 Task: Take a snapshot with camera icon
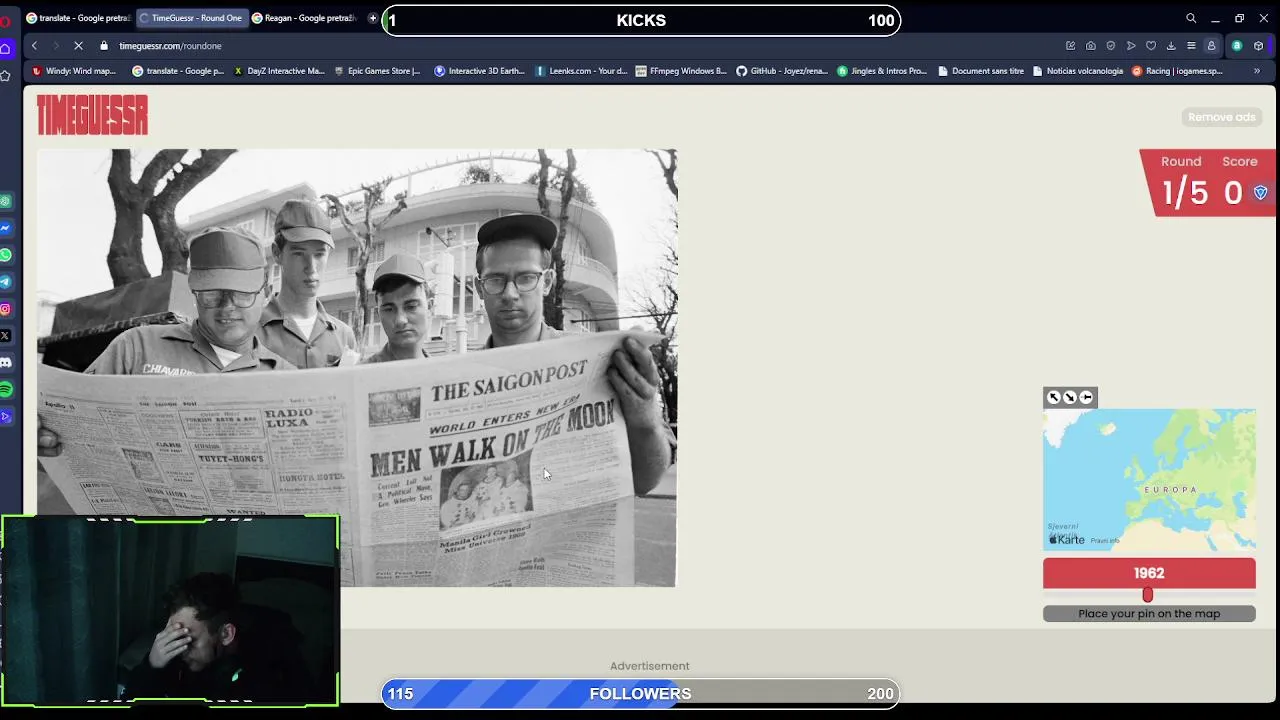tap(1090, 46)
